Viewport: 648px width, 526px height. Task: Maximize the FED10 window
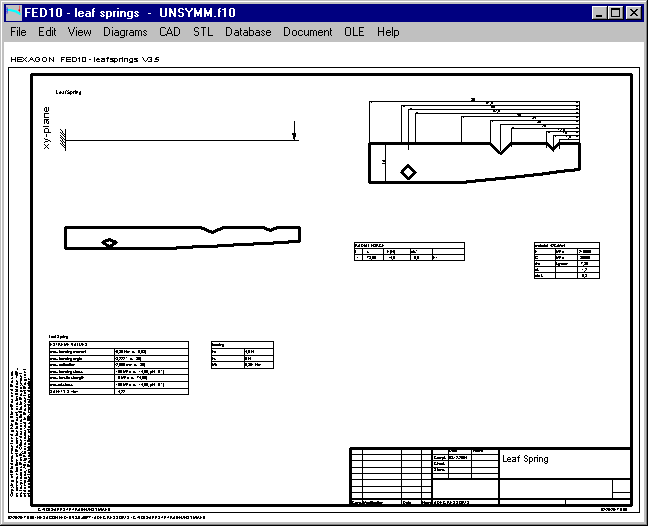pyautogui.click(x=614, y=12)
